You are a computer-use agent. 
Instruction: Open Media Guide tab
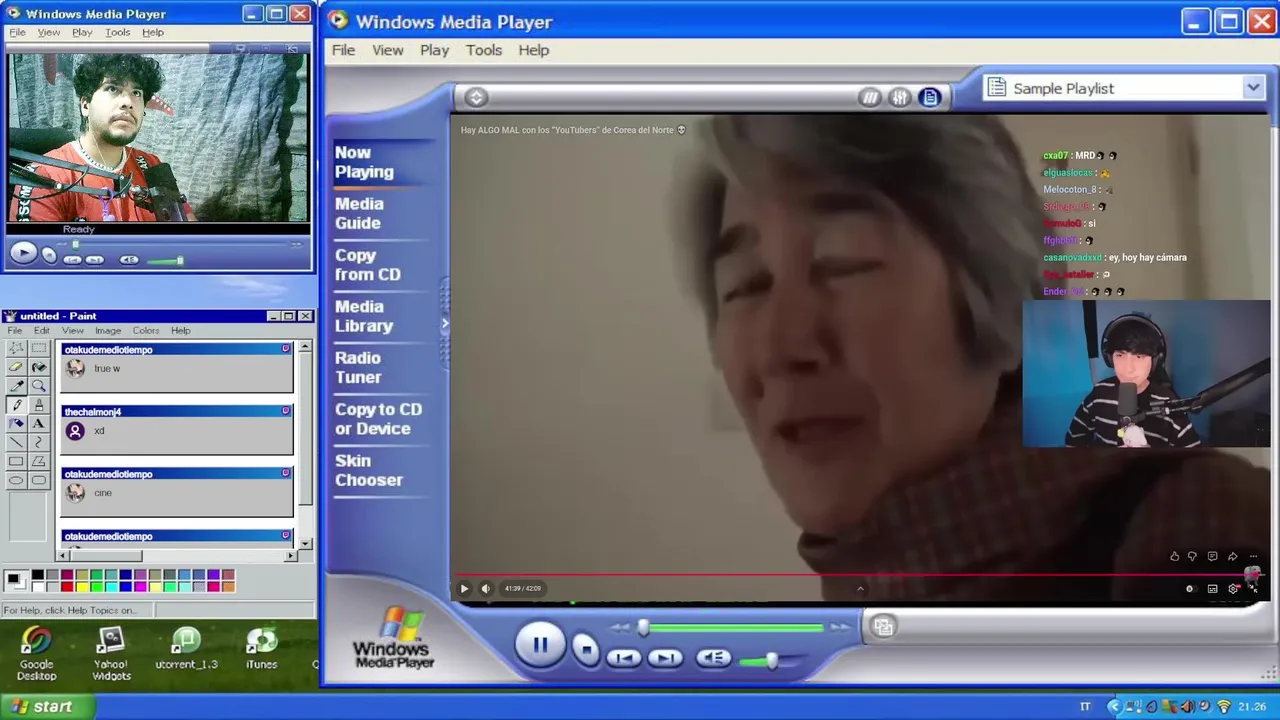point(359,213)
